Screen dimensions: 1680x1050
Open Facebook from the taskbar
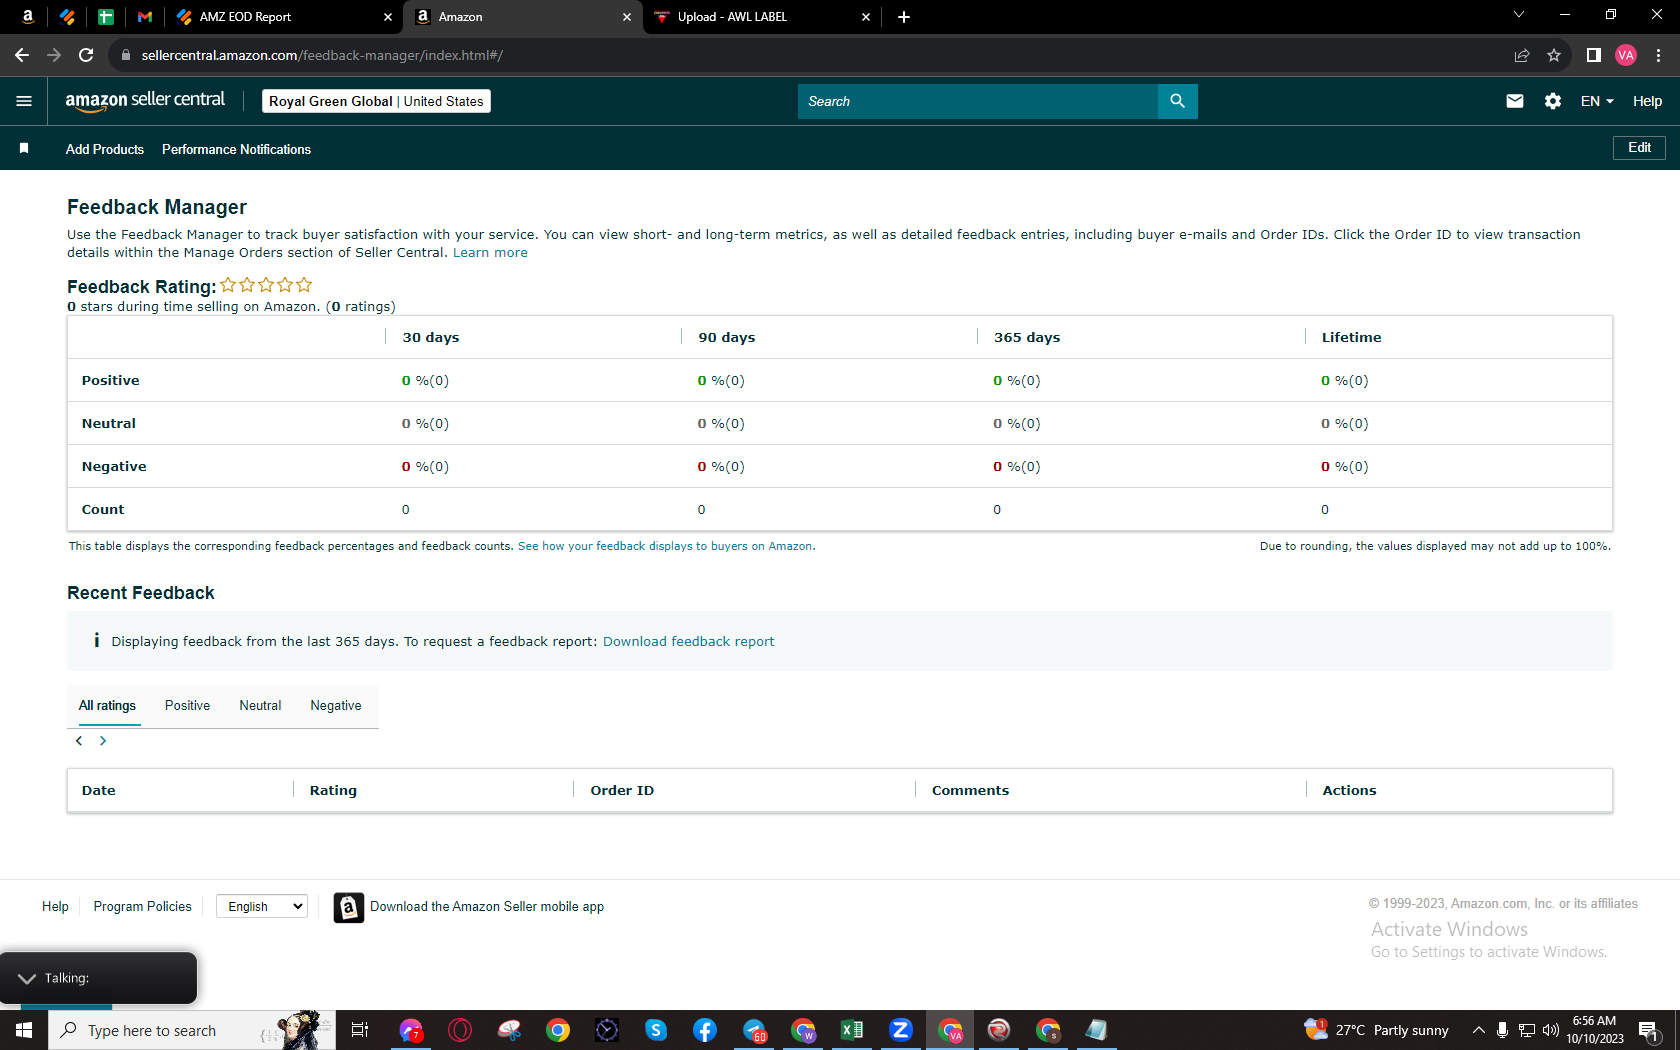point(705,1030)
